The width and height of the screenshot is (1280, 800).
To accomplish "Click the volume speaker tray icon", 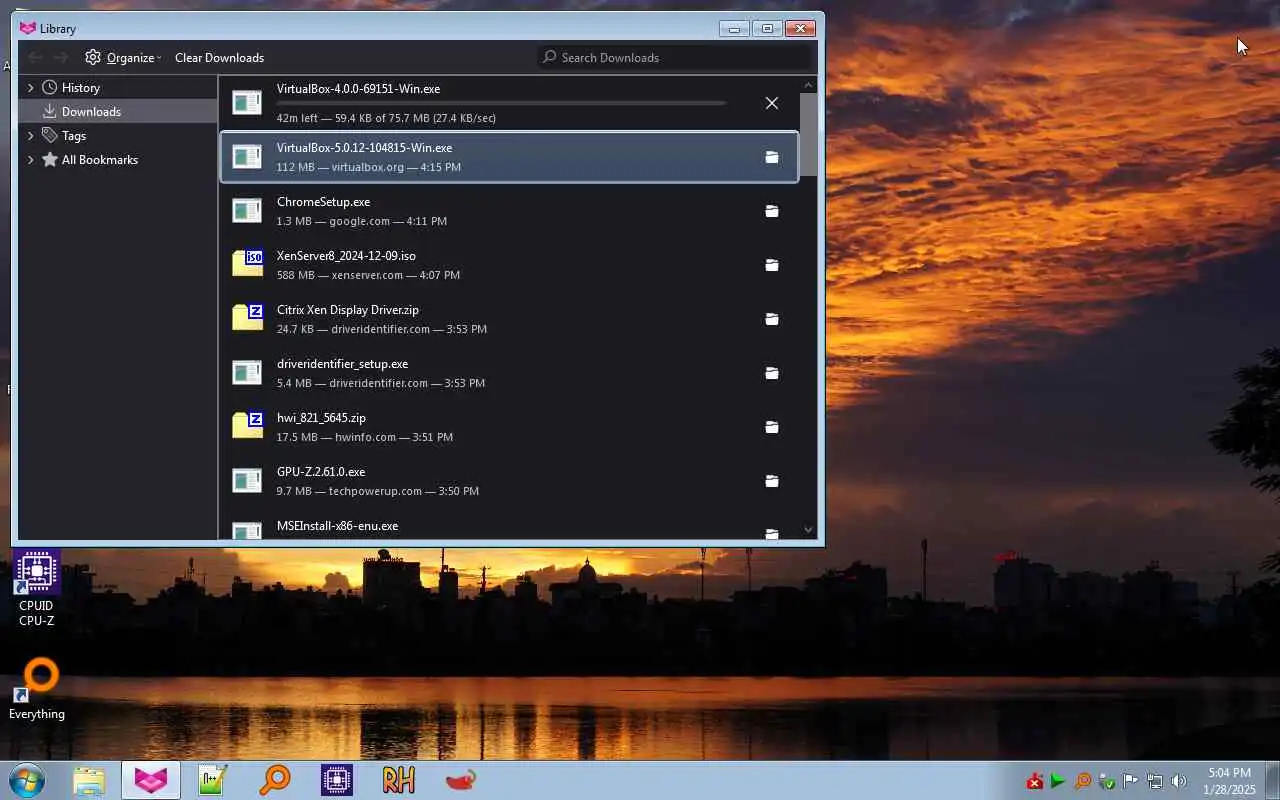I will [1179, 781].
